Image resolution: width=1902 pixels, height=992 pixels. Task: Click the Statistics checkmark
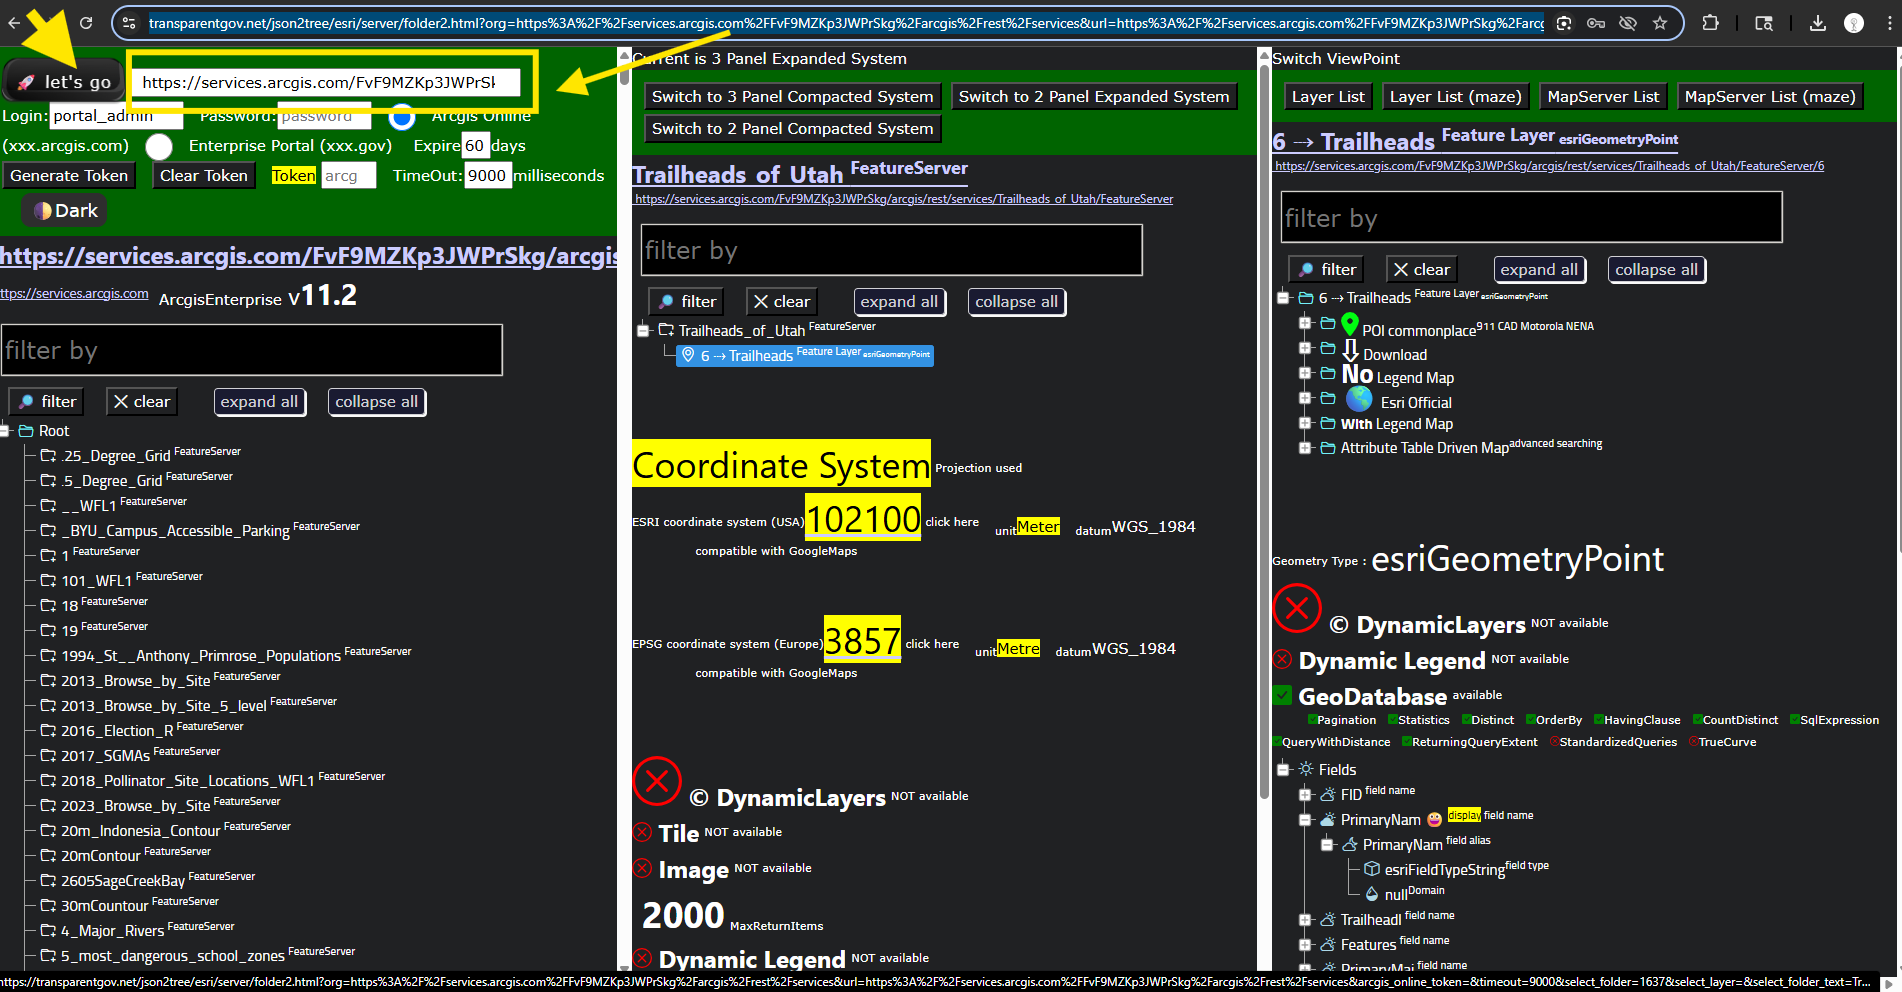coord(1393,720)
